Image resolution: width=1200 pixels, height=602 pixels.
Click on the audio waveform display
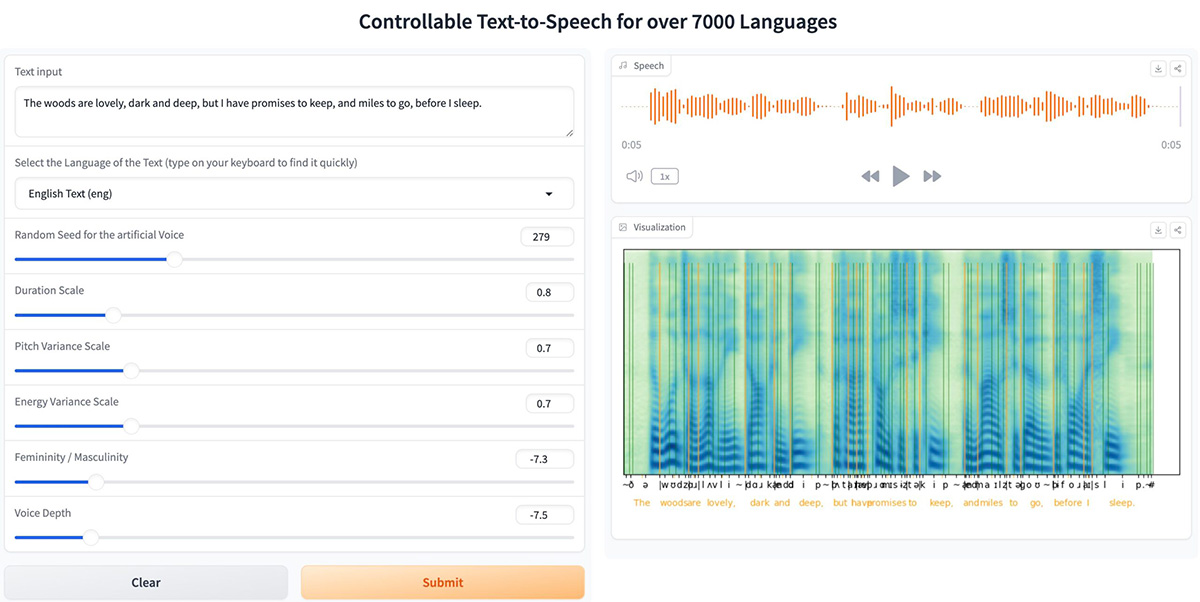click(900, 106)
